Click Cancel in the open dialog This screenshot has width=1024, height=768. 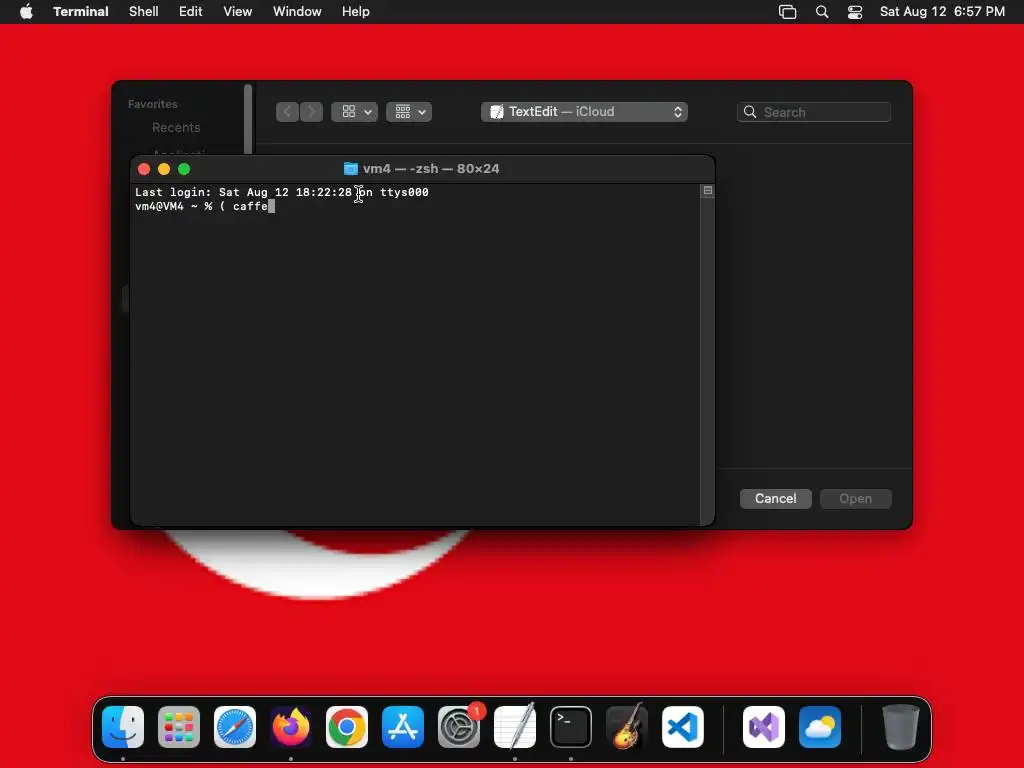(776, 499)
